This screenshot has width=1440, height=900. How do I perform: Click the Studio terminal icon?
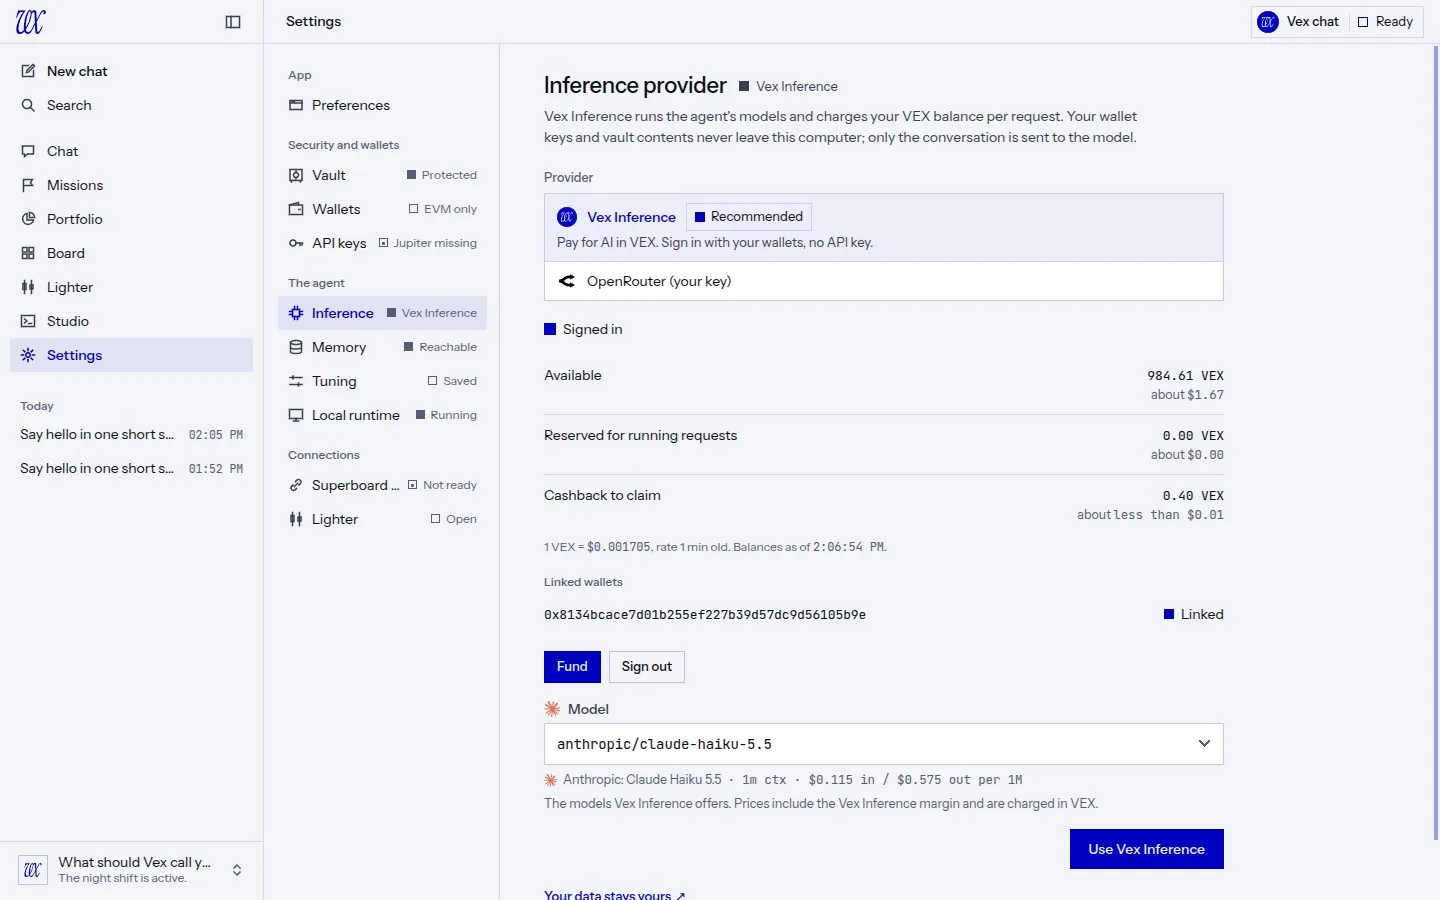(x=28, y=321)
